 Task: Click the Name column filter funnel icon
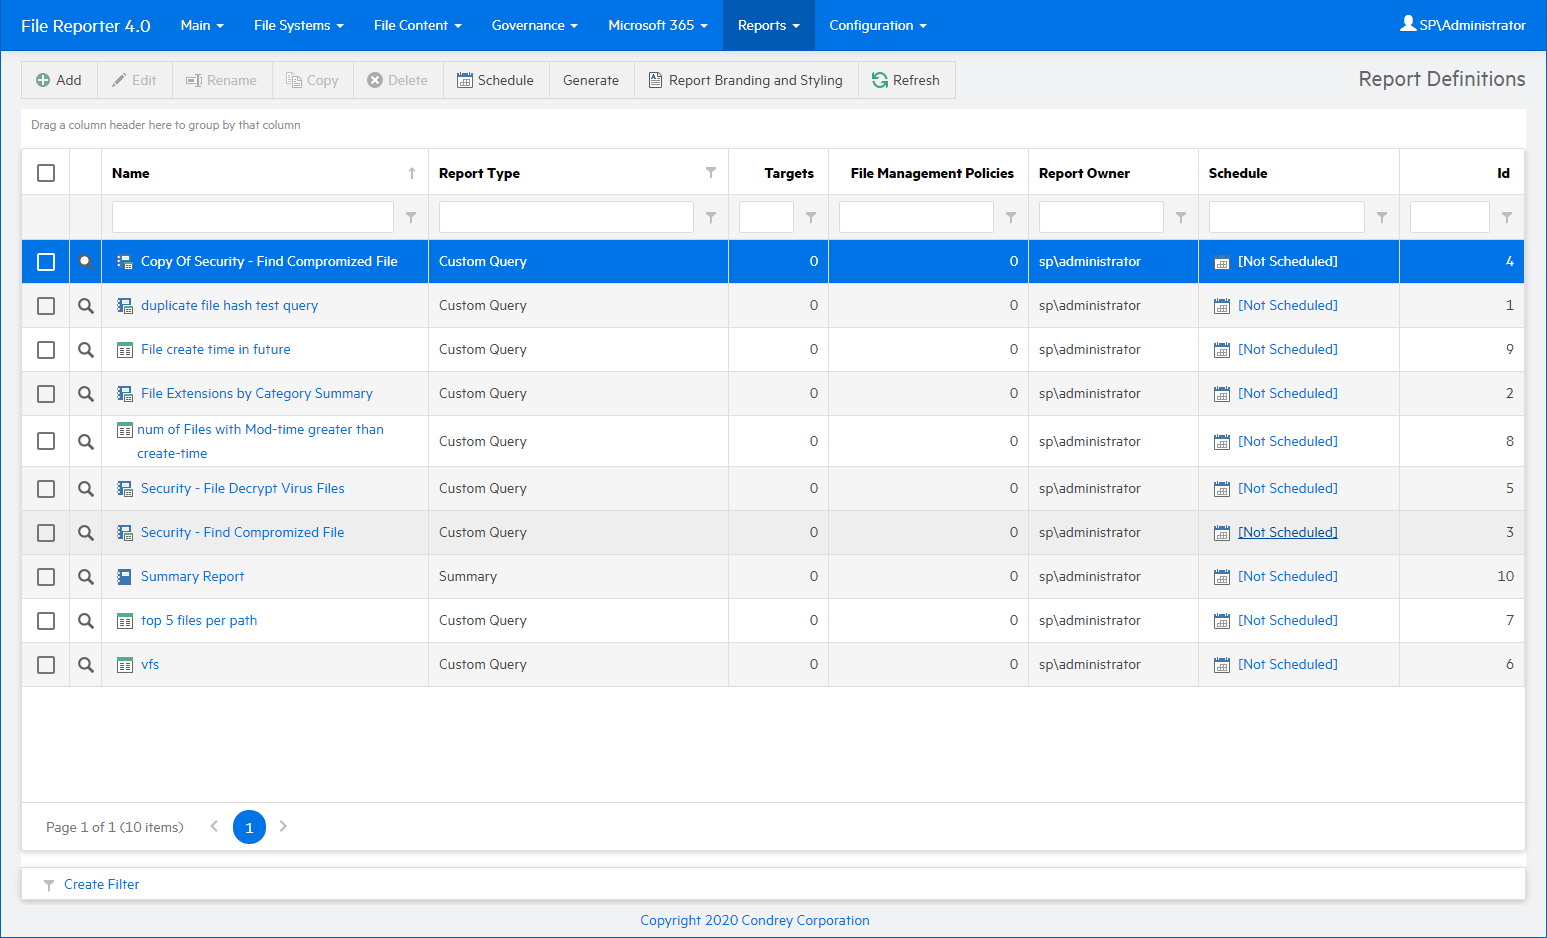(x=410, y=217)
